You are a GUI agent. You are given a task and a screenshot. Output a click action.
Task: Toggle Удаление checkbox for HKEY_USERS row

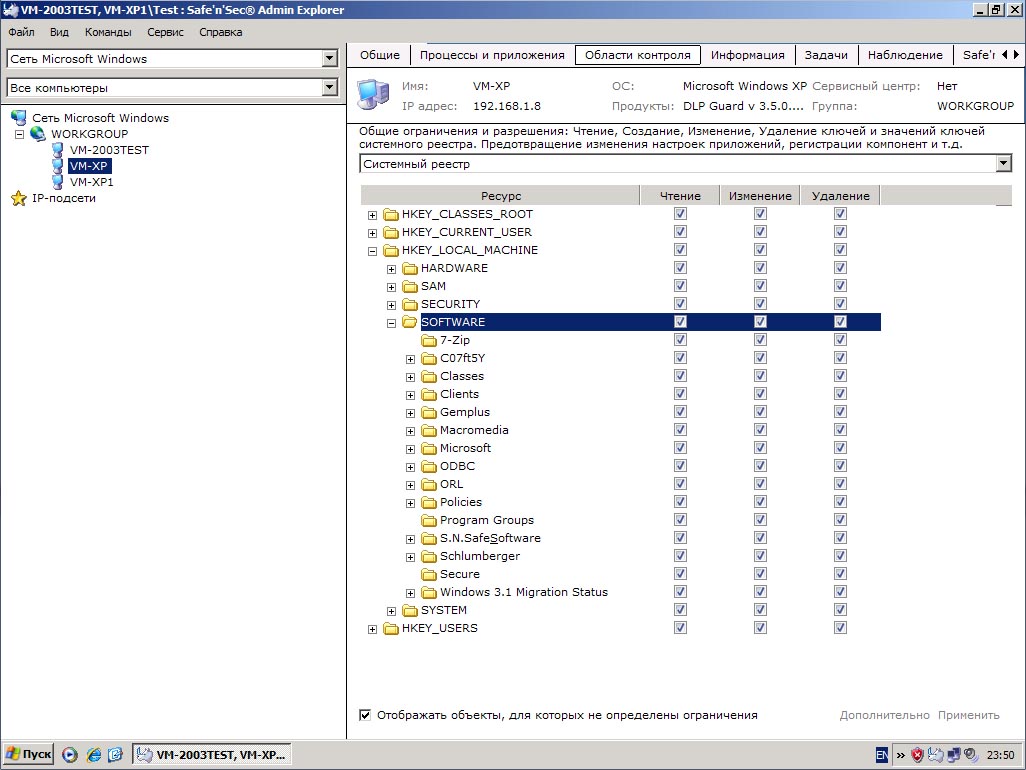[x=840, y=627]
